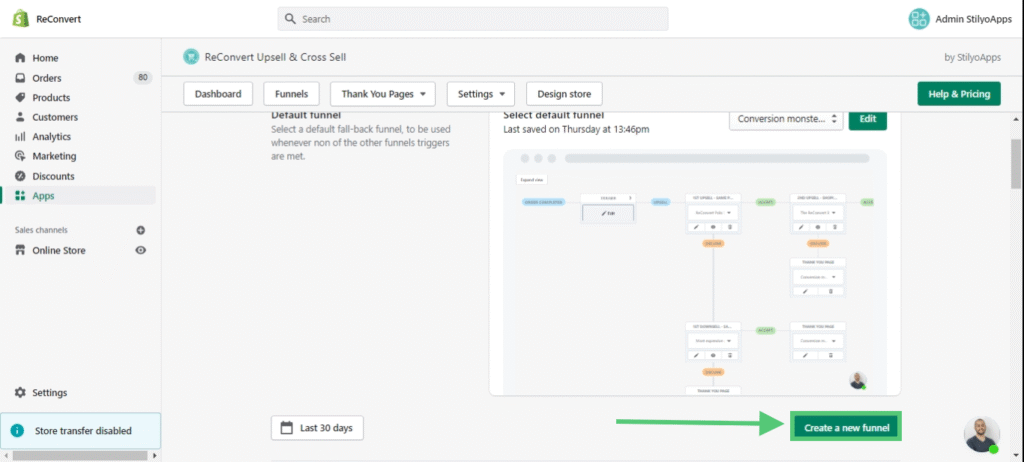Click the Shopify bag logo
Screen dimensions: 1024x462
pos(21,18)
